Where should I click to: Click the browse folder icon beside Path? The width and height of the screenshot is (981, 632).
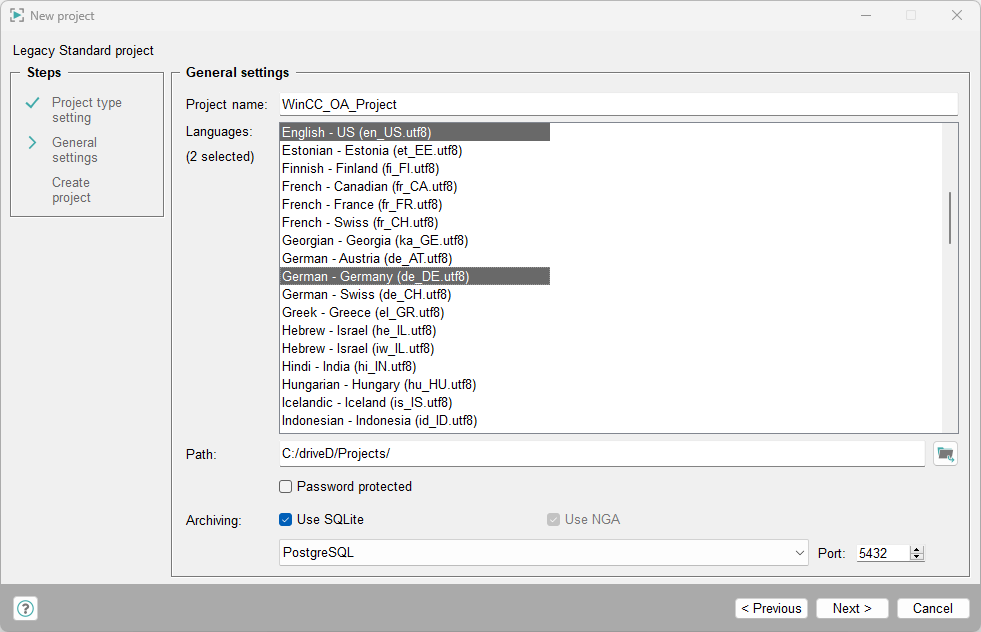click(x=945, y=454)
